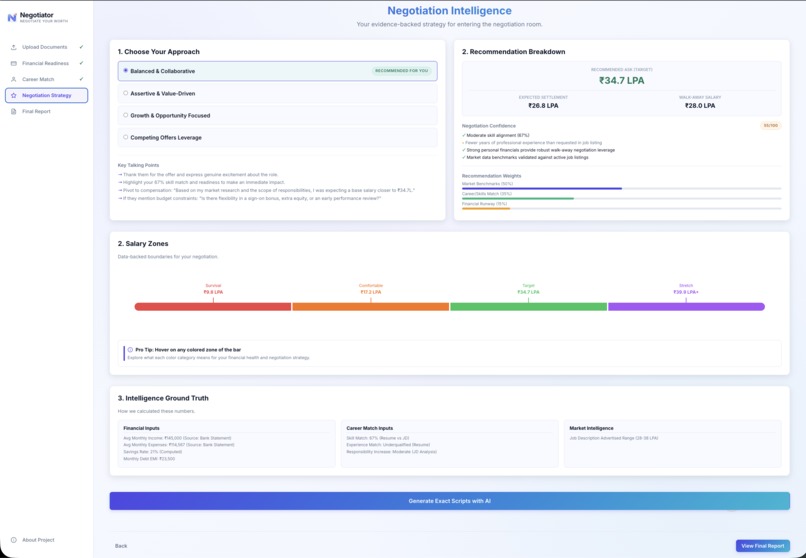The image size is (806, 558).
Task: Click the Target ₹34.7 LPA zone label
Action: 528,289
